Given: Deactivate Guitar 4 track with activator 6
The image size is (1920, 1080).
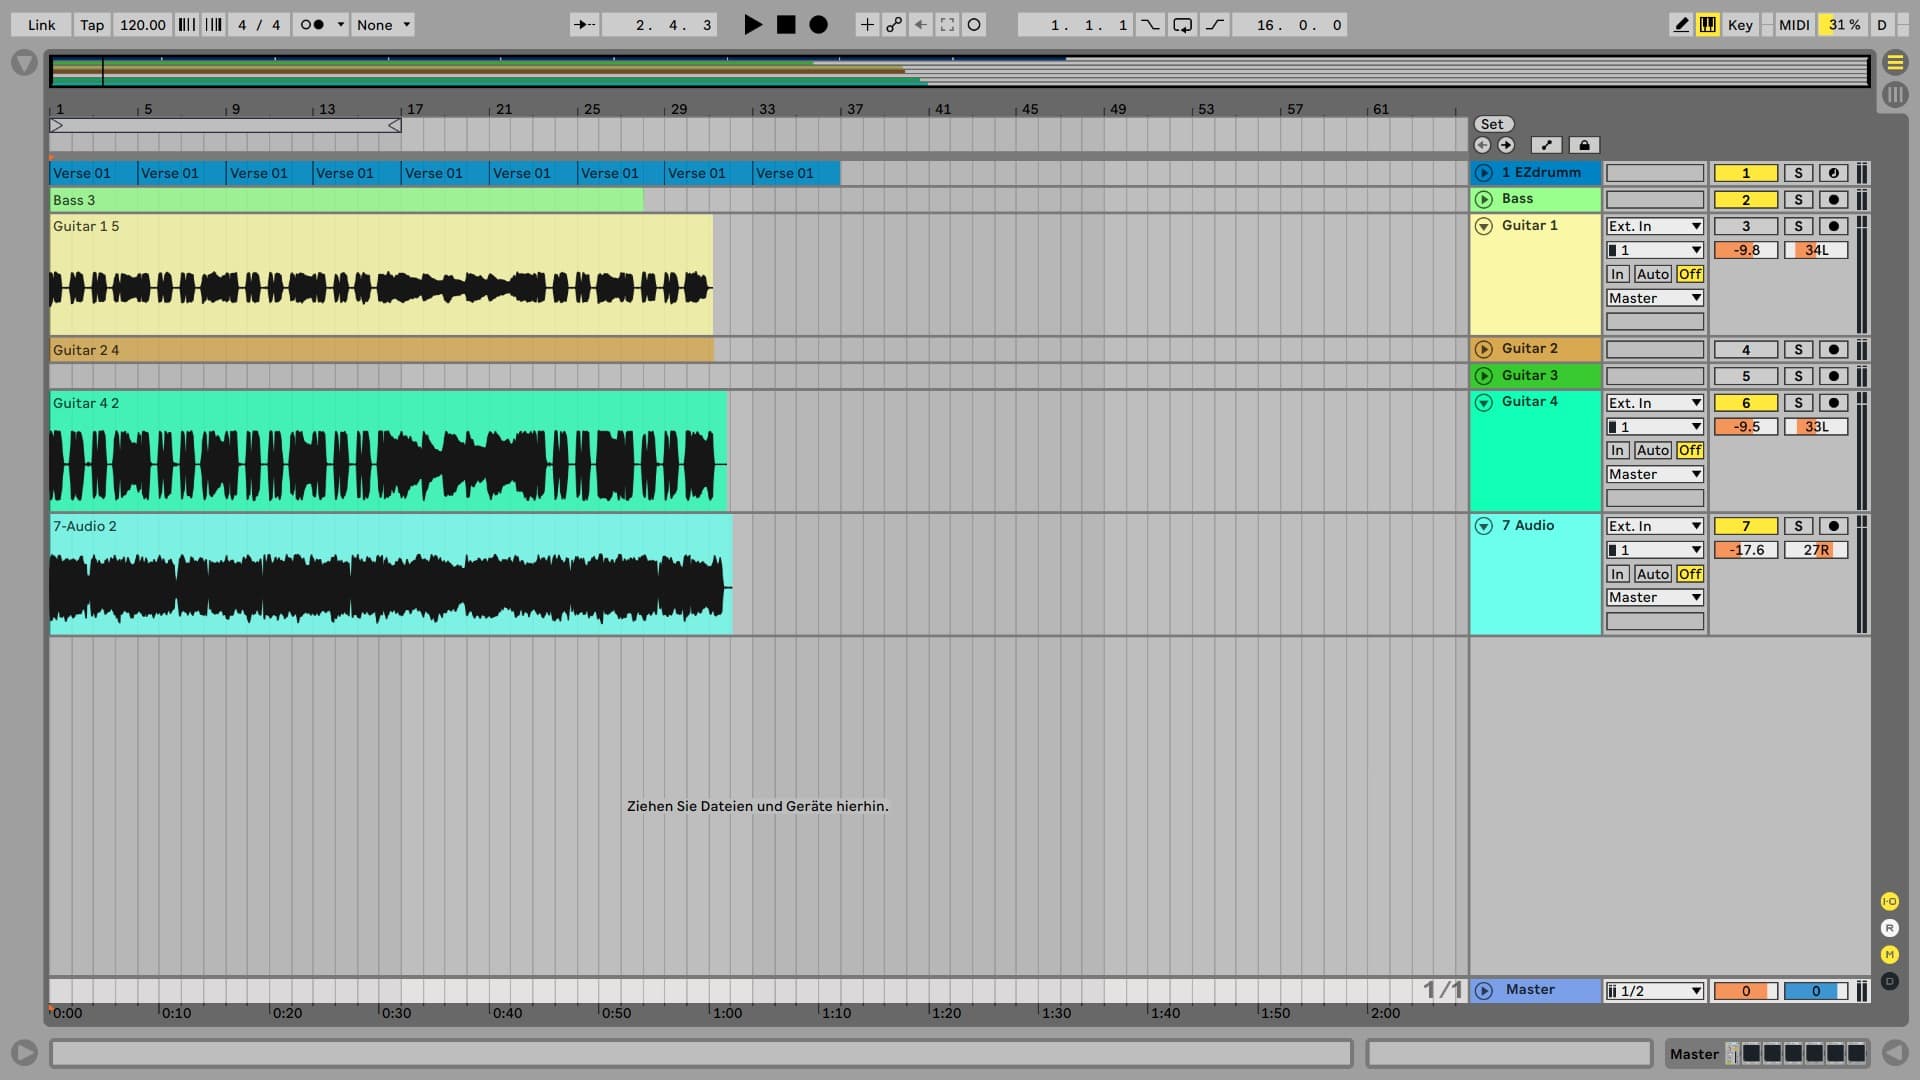Looking at the screenshot, I should [x=1746, y=403].
